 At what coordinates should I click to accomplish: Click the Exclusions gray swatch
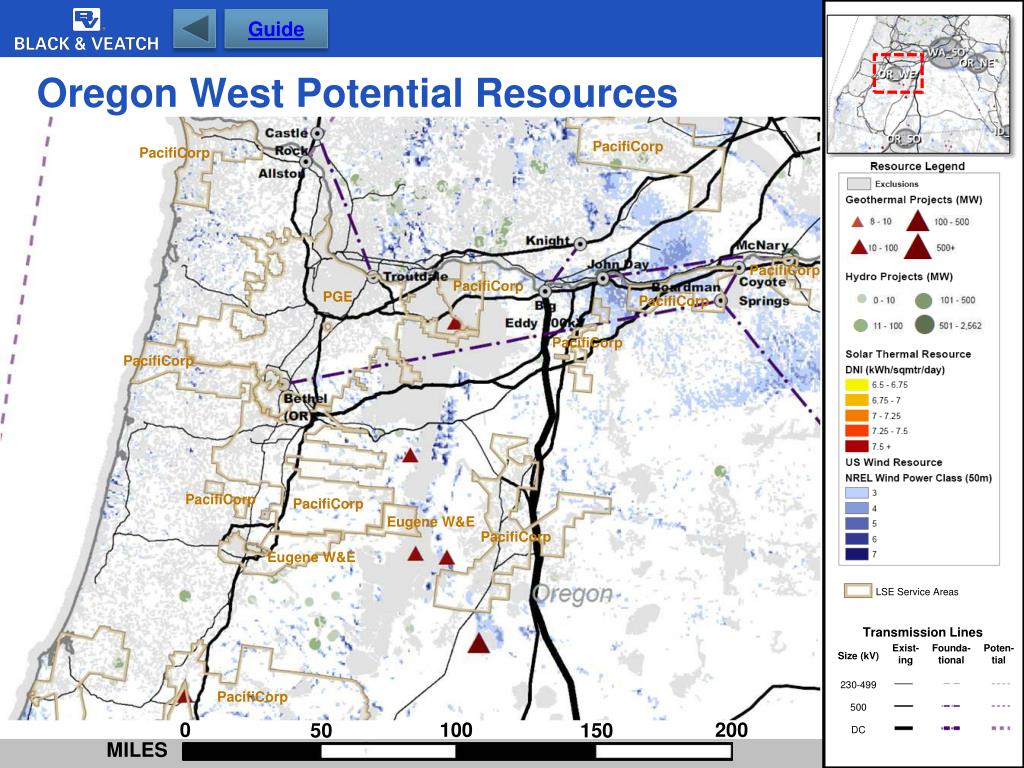tap(858, 184)
